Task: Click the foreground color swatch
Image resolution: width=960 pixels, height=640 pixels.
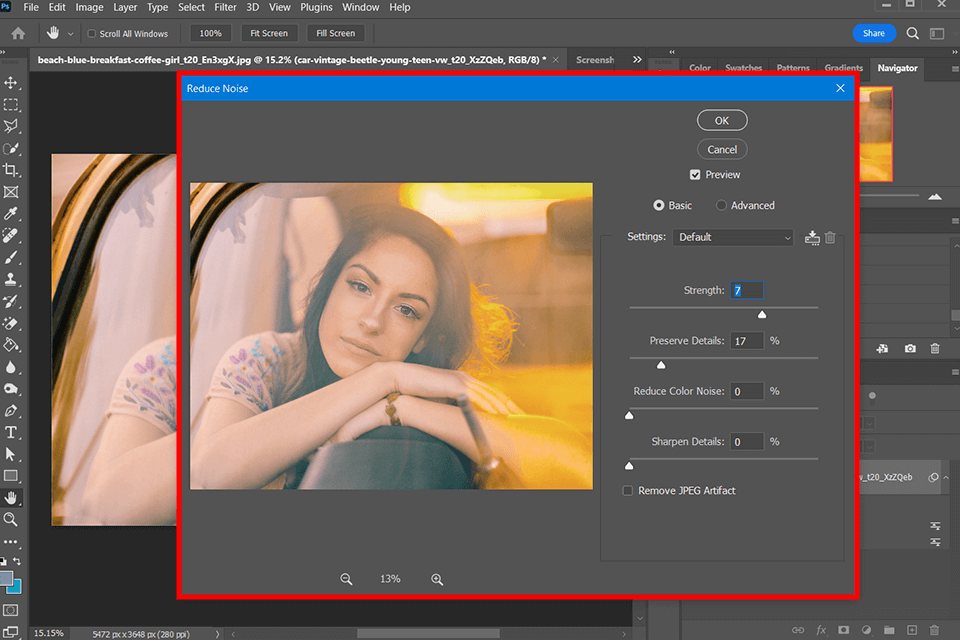Action: [x=7, y=579]
